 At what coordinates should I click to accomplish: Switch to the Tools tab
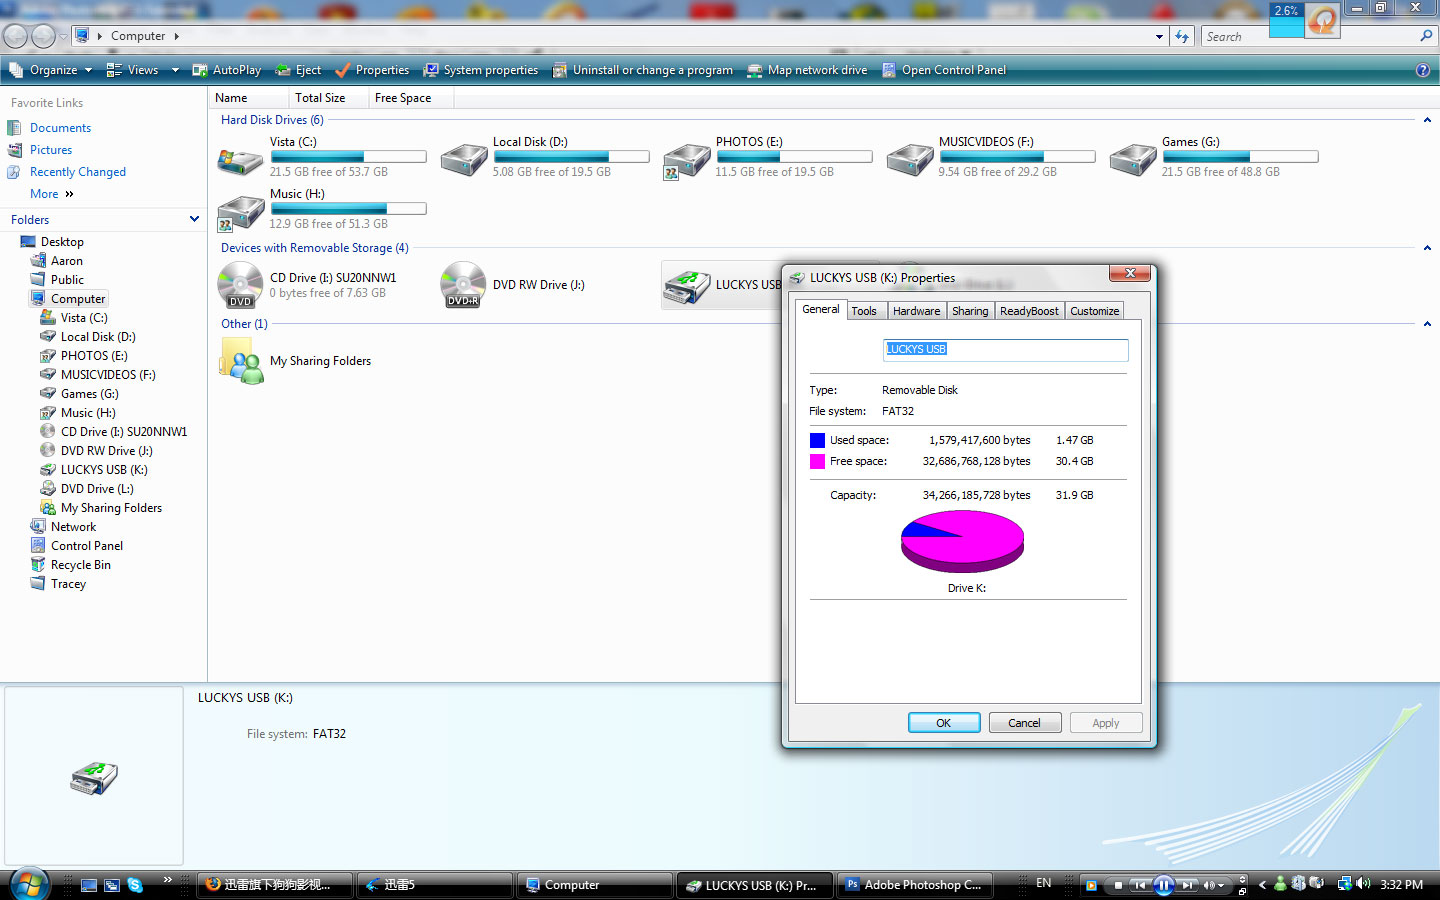[864, 311]
